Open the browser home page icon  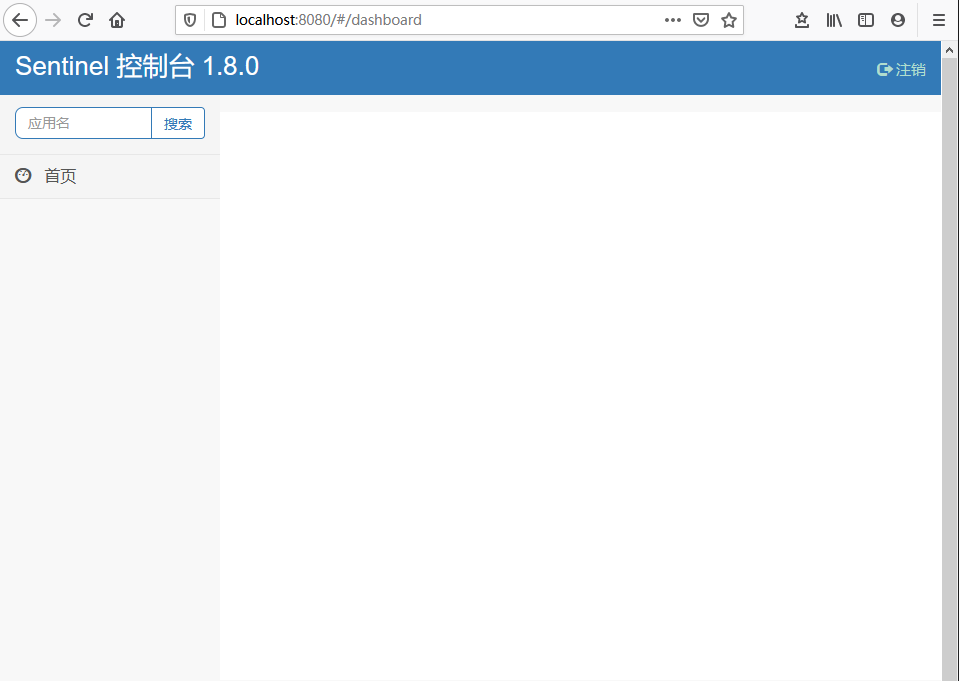click(x=117, y=20)
